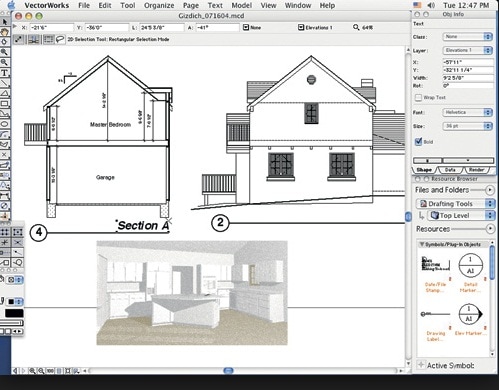Click zoom out icon in bottom bar
Image resolution: width=499 pixels, height=390 pixels.
click(x=41, y=370)
